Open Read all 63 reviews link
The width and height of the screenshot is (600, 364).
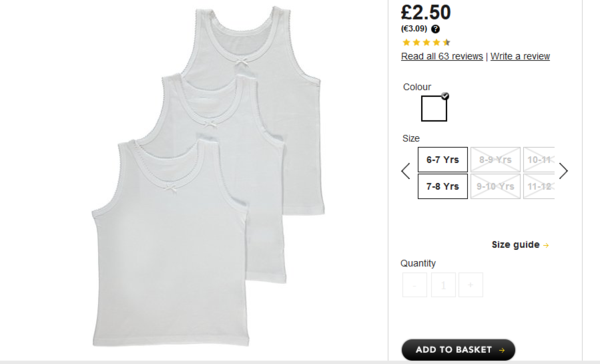(442, 56)
